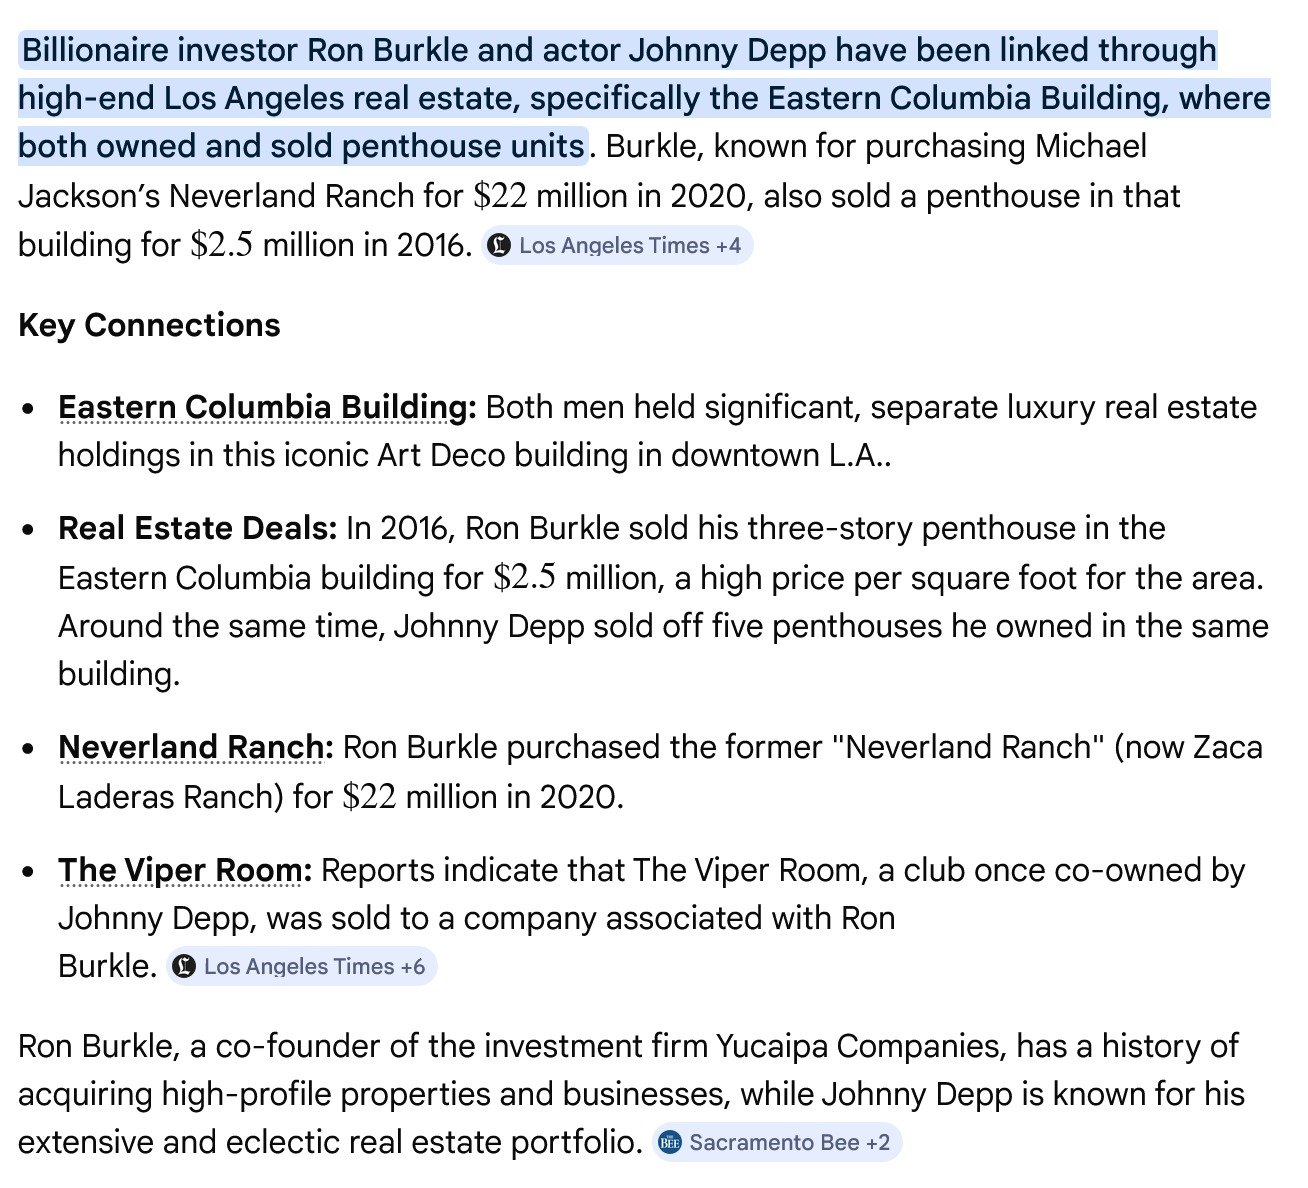Viewport: 1308px width, 1188px height.
Task: Follow the underlined "Eastern Columbia Building" link
Action: pyautogui.click(x=264, y=407)
